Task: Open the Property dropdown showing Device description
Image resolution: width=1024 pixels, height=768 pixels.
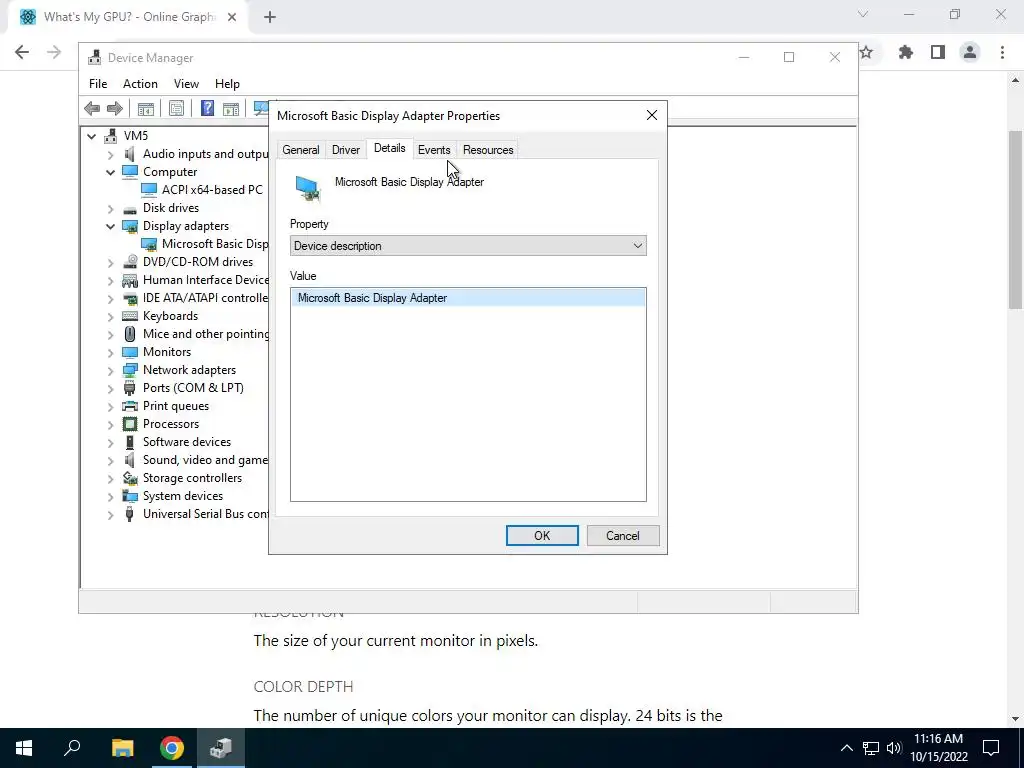Action: tap(468, 246)
